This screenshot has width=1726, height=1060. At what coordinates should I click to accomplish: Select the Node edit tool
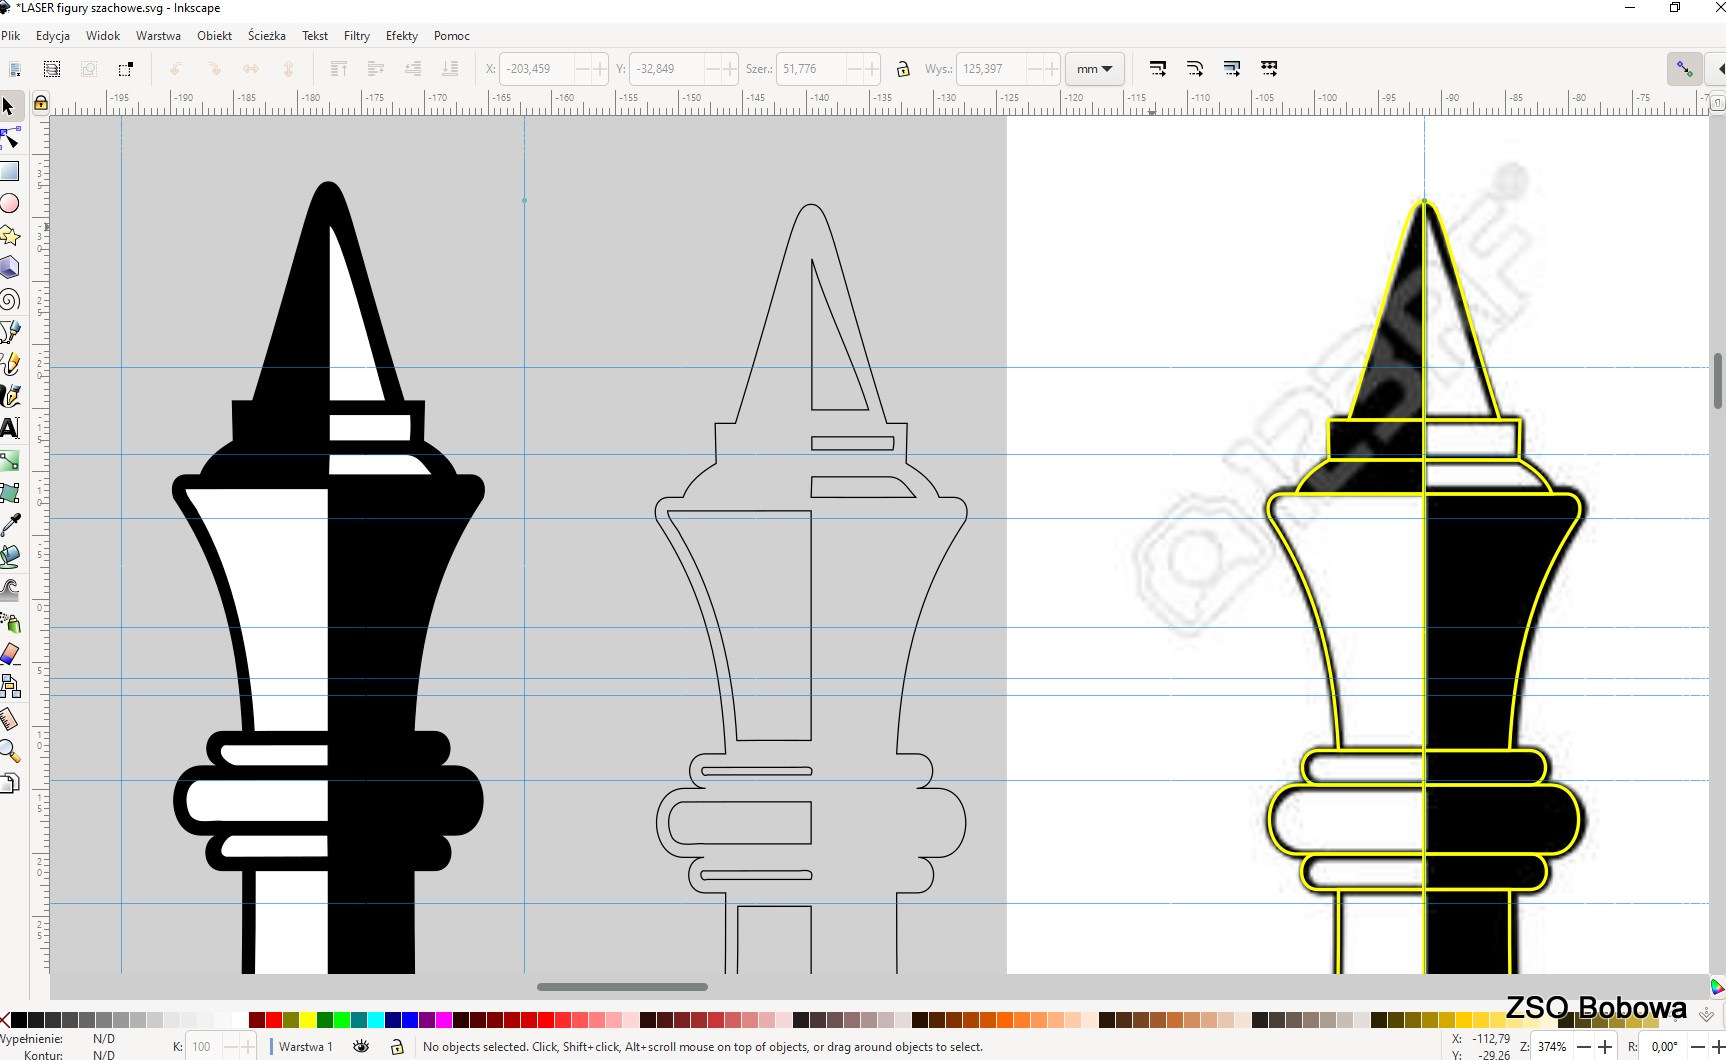point(10,138)
